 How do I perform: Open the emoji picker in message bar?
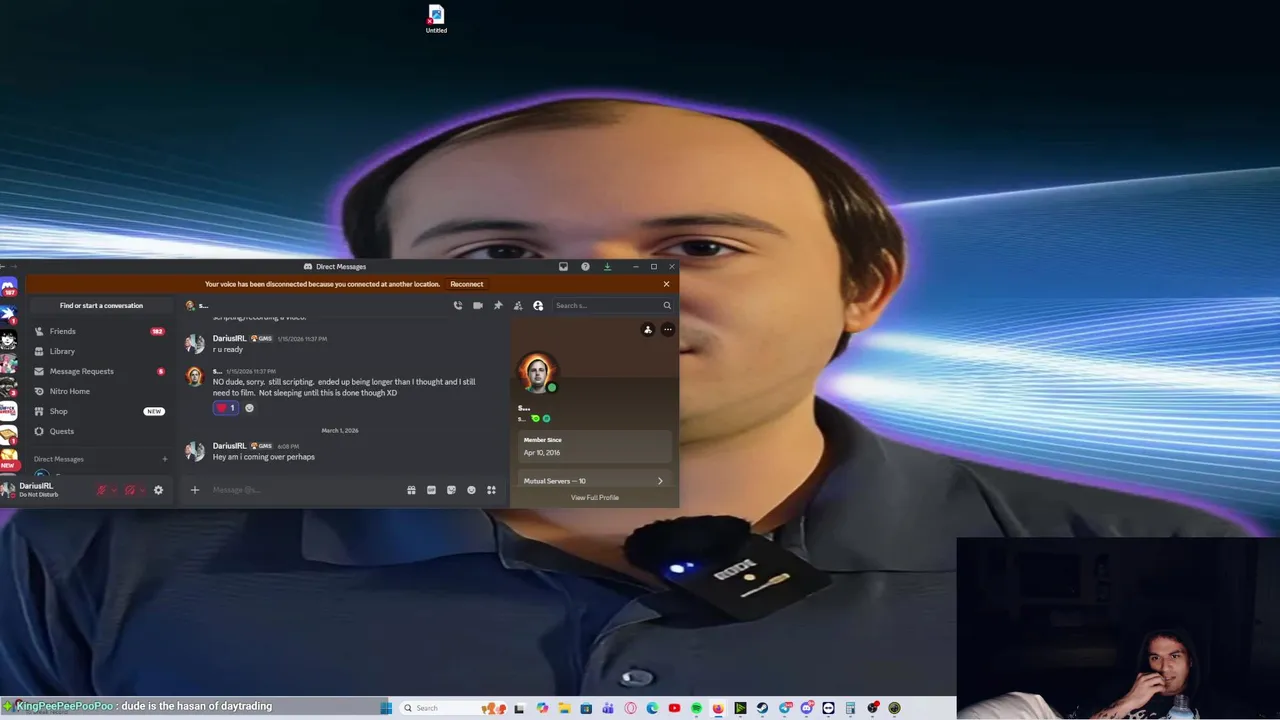pyautogui.click(x=471, y=490)
